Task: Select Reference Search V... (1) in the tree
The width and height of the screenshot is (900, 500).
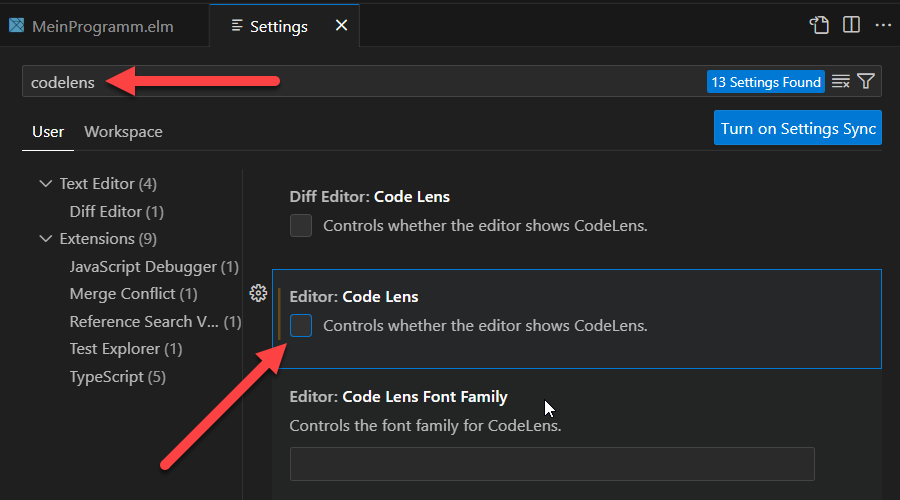Action: point(155,322)
